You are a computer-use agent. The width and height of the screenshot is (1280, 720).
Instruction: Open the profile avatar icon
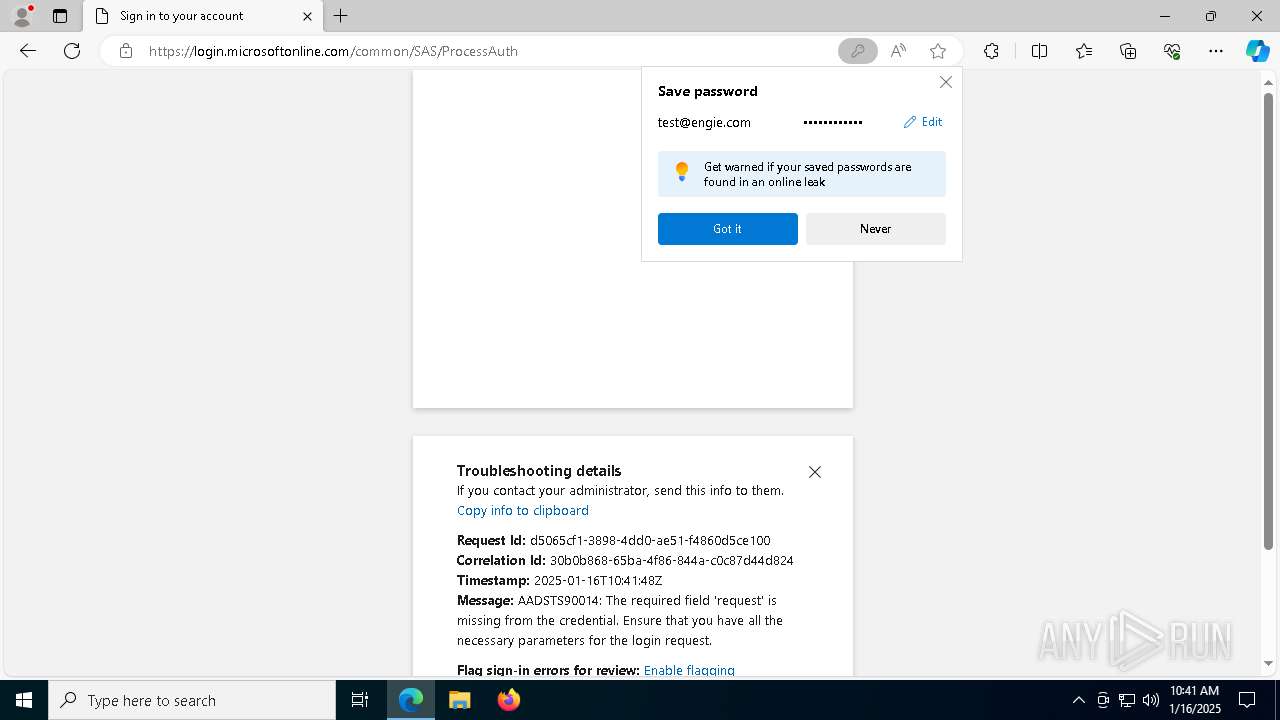click(x=22, y=16)
